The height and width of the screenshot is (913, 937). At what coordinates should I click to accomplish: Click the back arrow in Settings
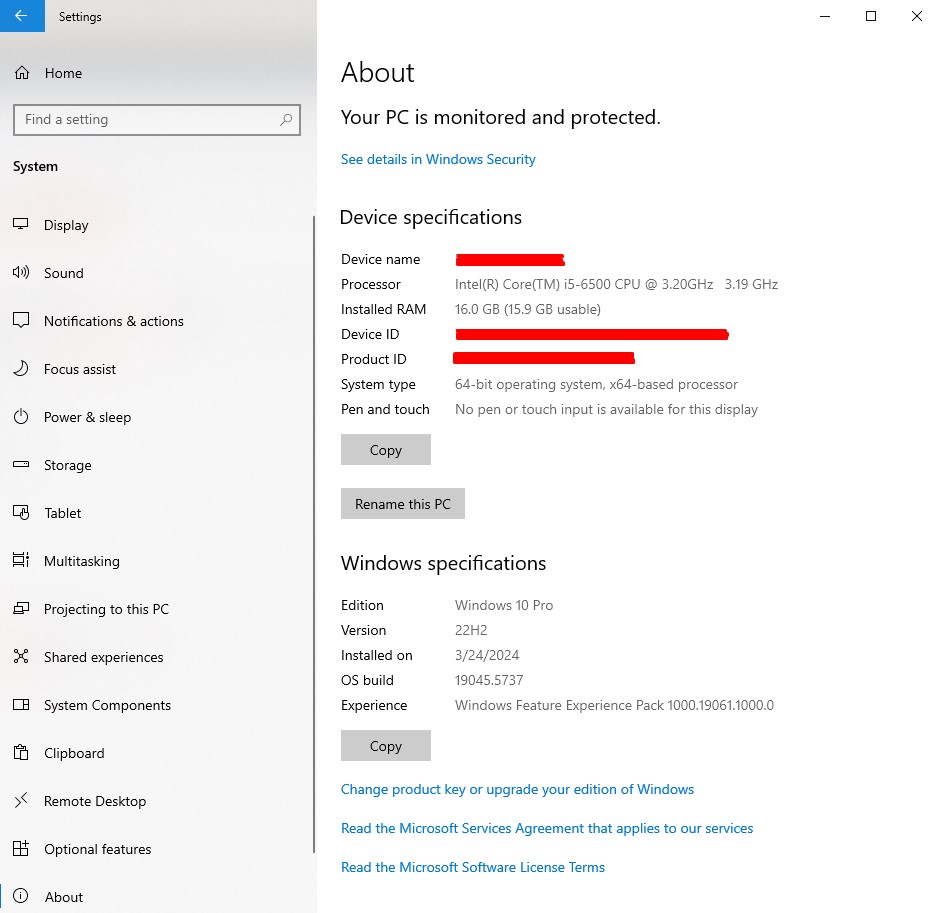click(x=22, y=16)
